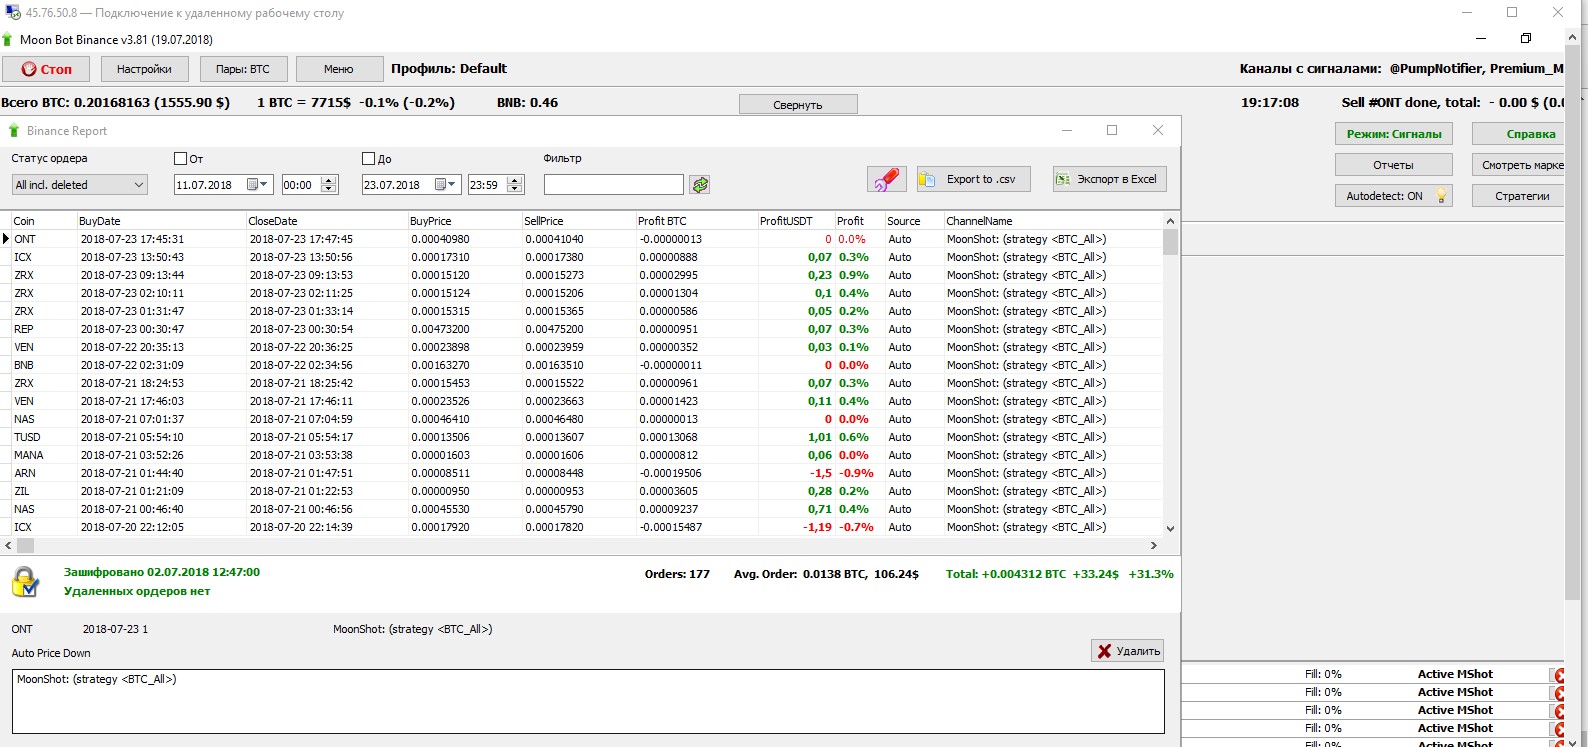
Task: Sort by the SellPrice column header
Action: coord(578,221)
